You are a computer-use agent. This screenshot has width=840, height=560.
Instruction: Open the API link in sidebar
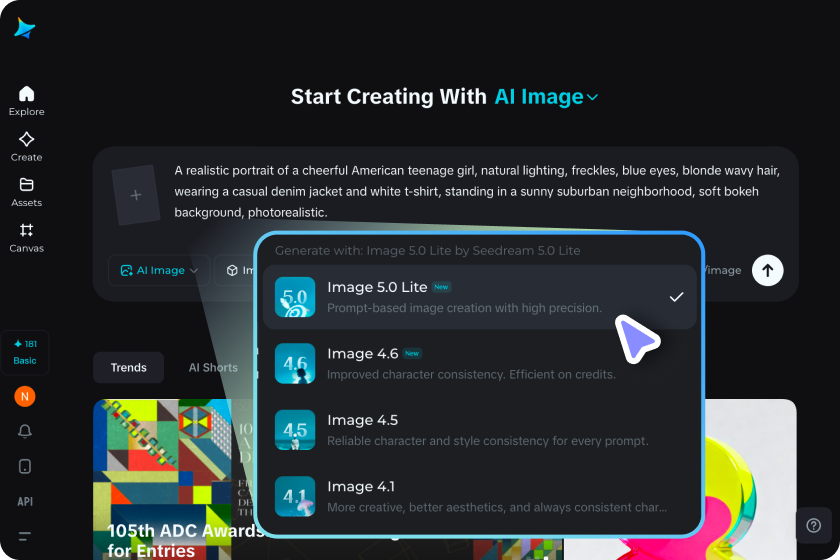(25, 502)
